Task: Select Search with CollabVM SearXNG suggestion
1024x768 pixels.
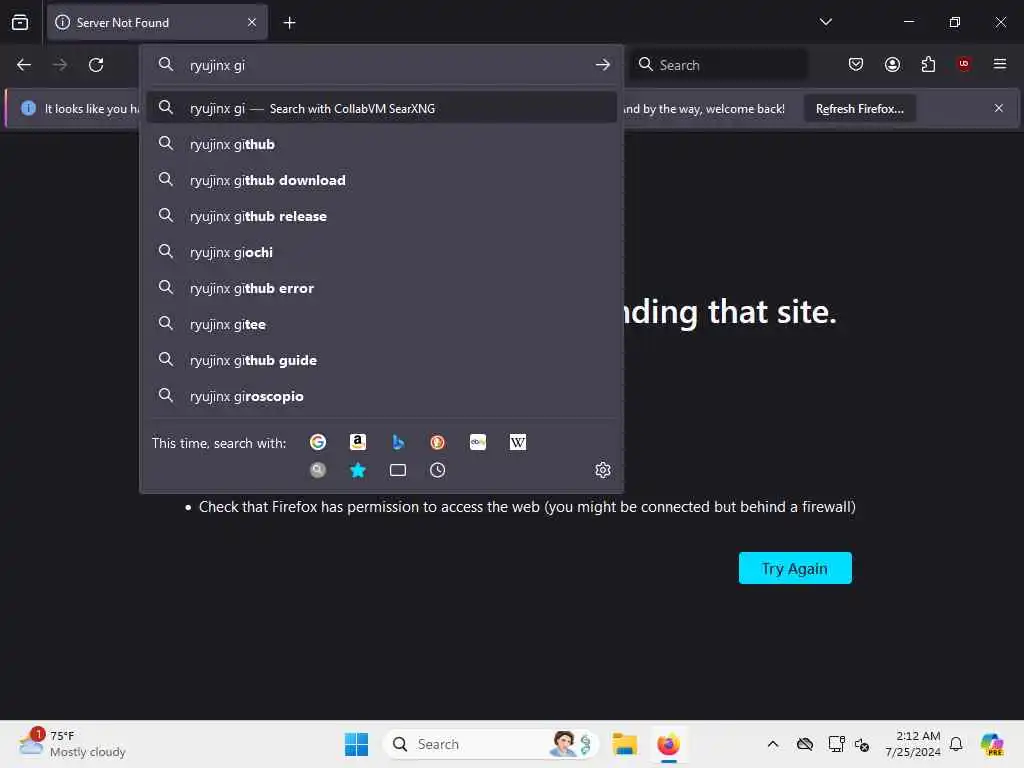Action: coord(382,108)
